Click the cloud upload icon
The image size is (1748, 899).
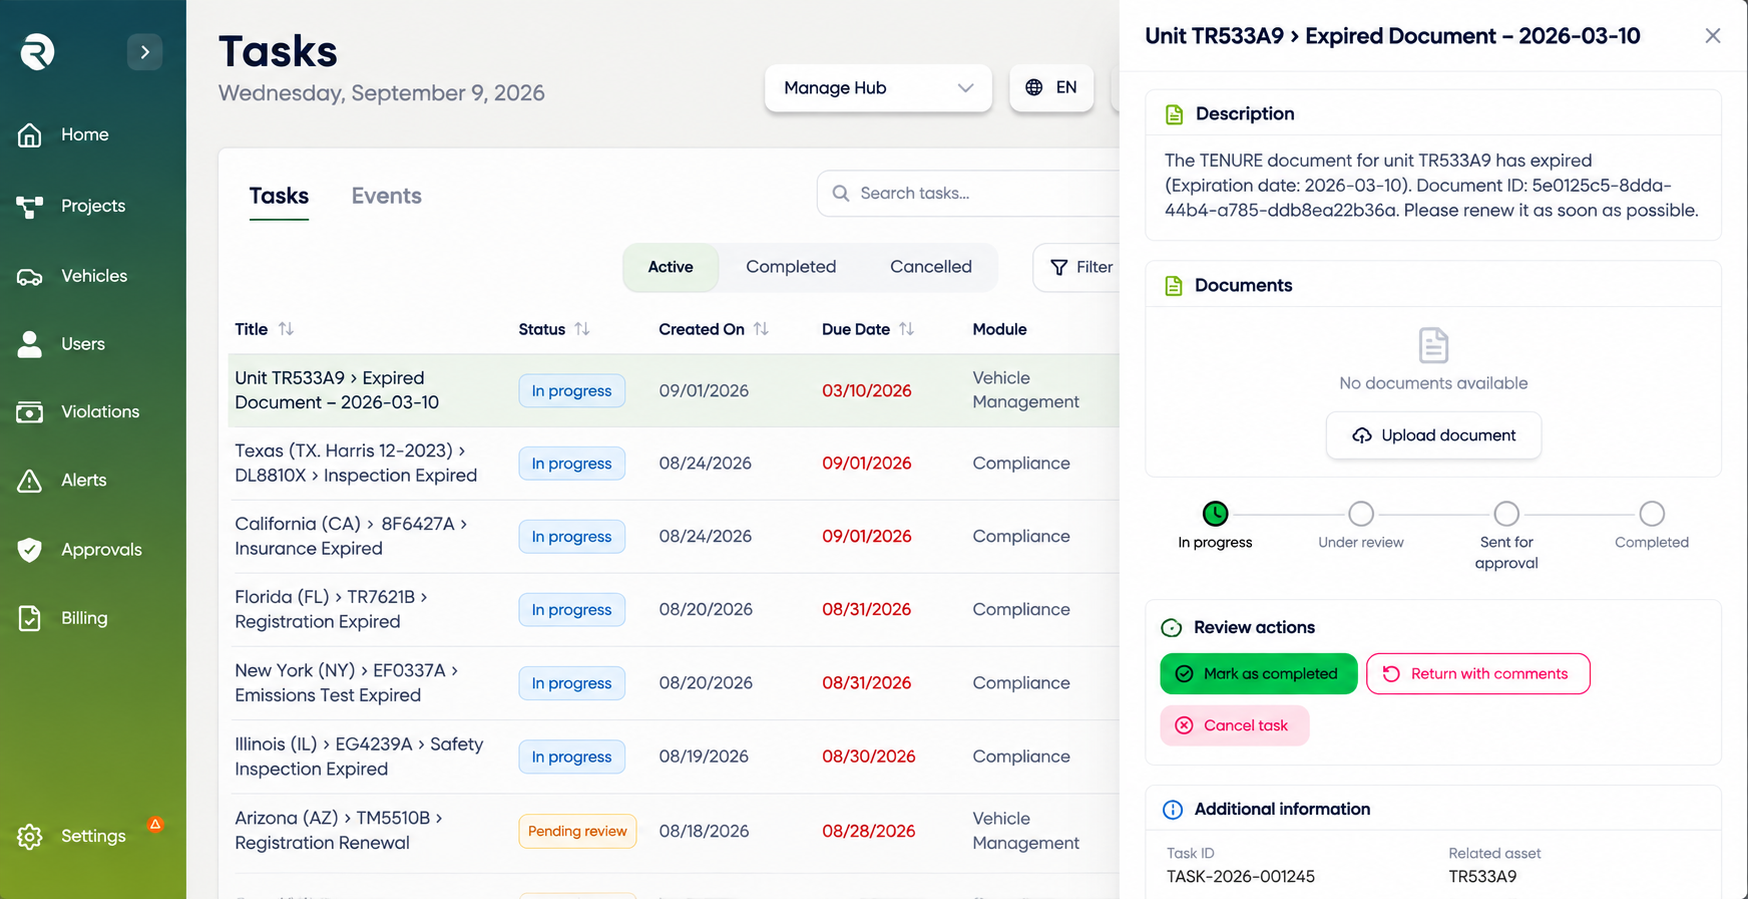pyautogui.click(x=1362, y=436)
